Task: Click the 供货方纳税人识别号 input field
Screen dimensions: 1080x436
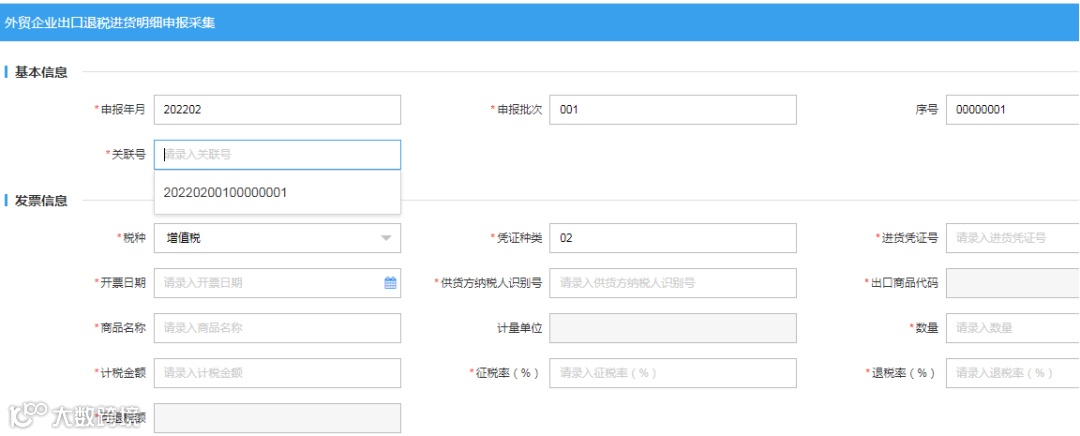Action: coord(673,283)
